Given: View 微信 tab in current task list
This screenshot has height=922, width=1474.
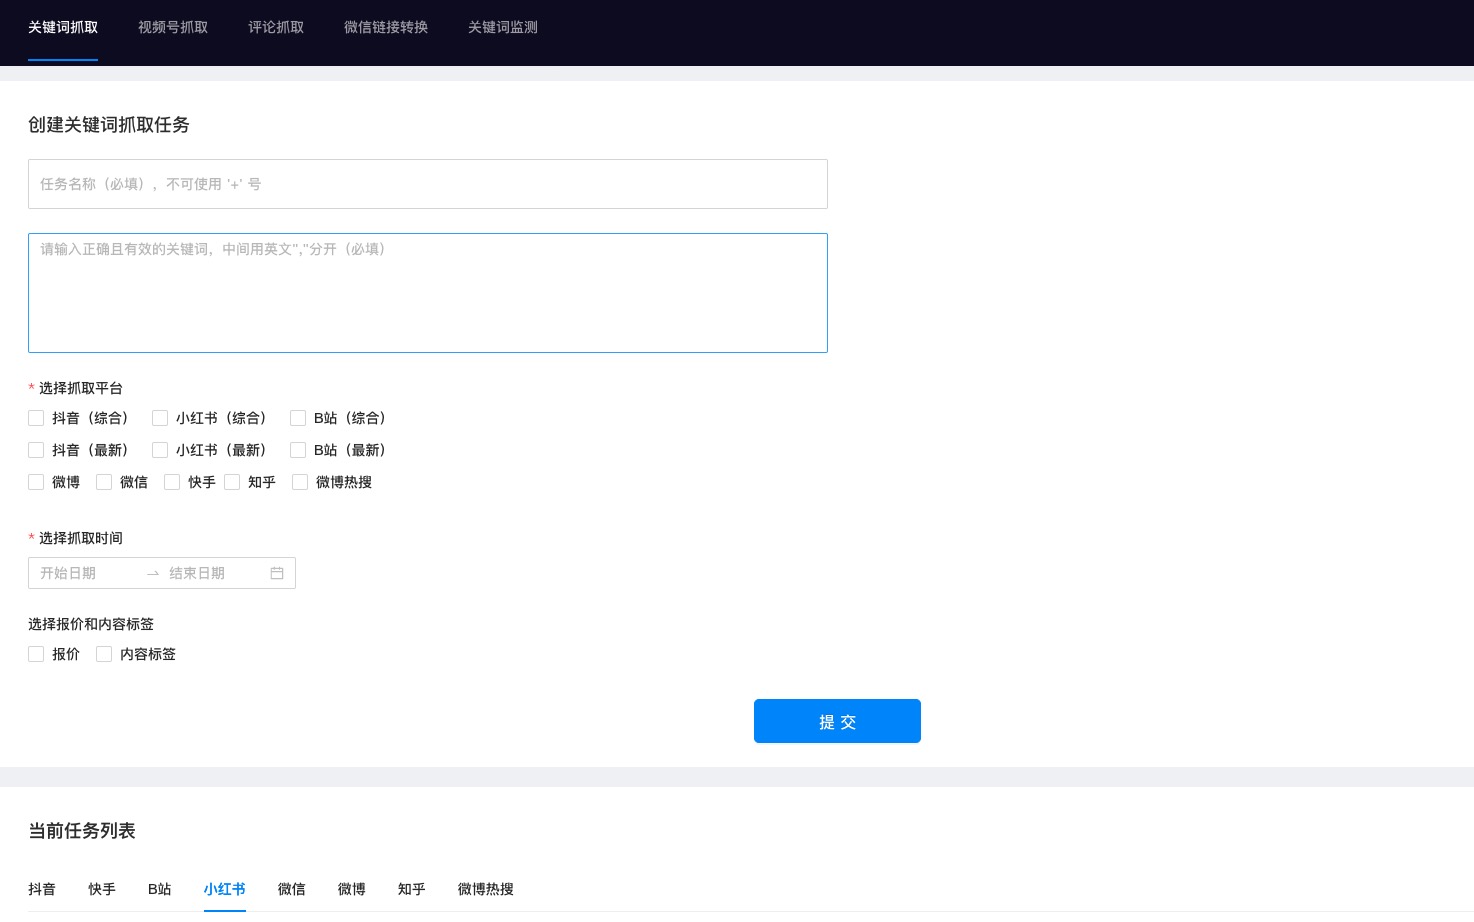Looking at the screenshot, I should [292, 889].
